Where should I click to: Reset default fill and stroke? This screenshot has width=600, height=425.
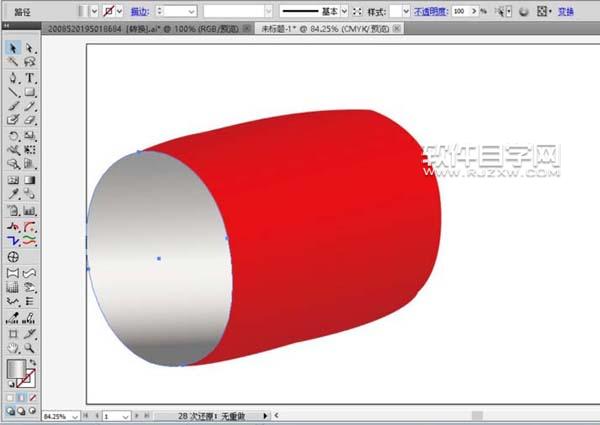coord(10,383)
